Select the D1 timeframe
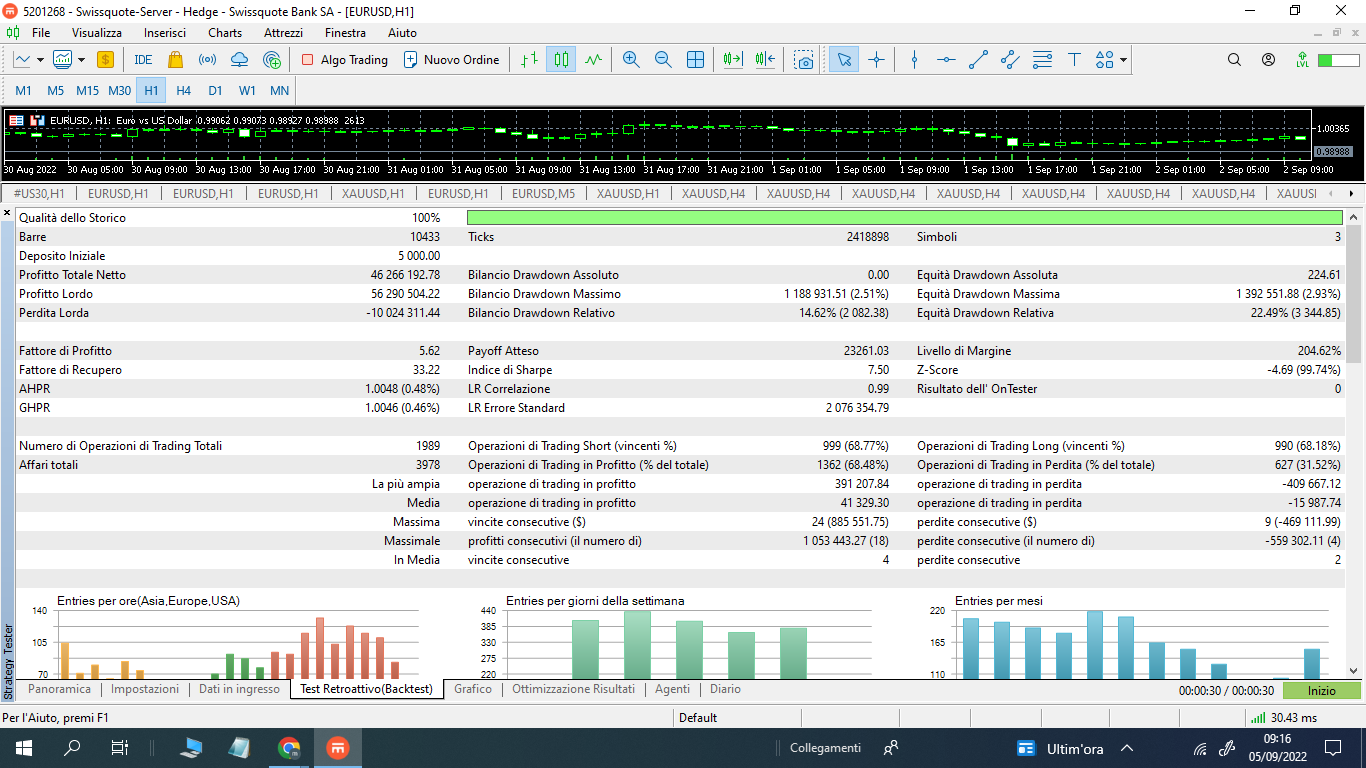 (x=216, y=90)
